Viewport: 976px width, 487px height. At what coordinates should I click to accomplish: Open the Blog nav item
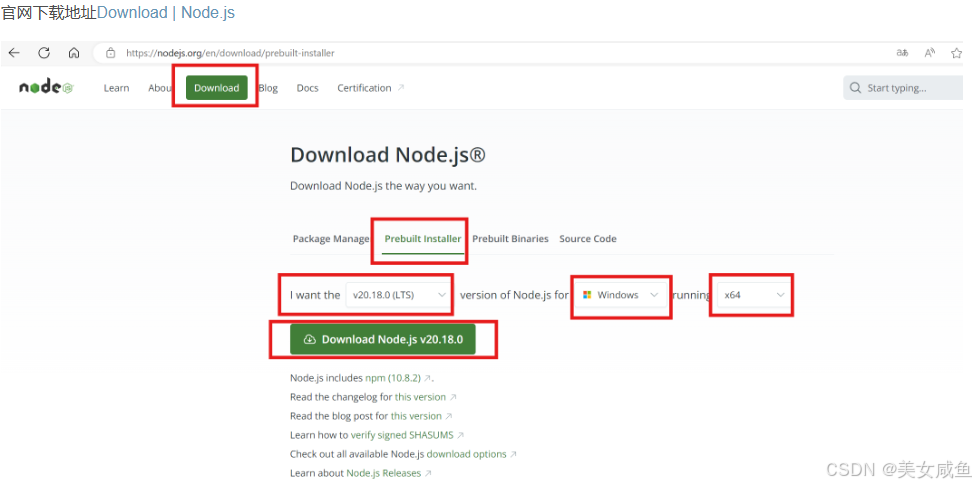tap(268, 88)
